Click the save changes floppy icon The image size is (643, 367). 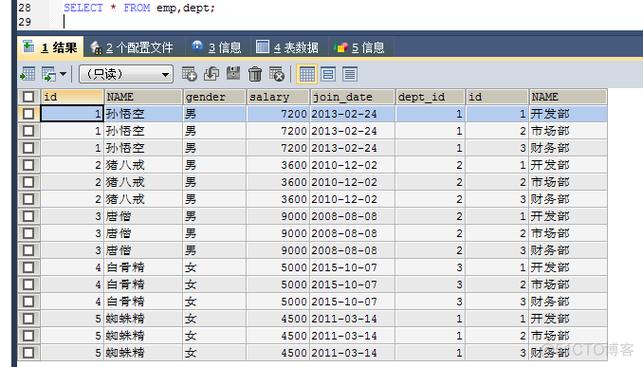(x=233, y=74)
